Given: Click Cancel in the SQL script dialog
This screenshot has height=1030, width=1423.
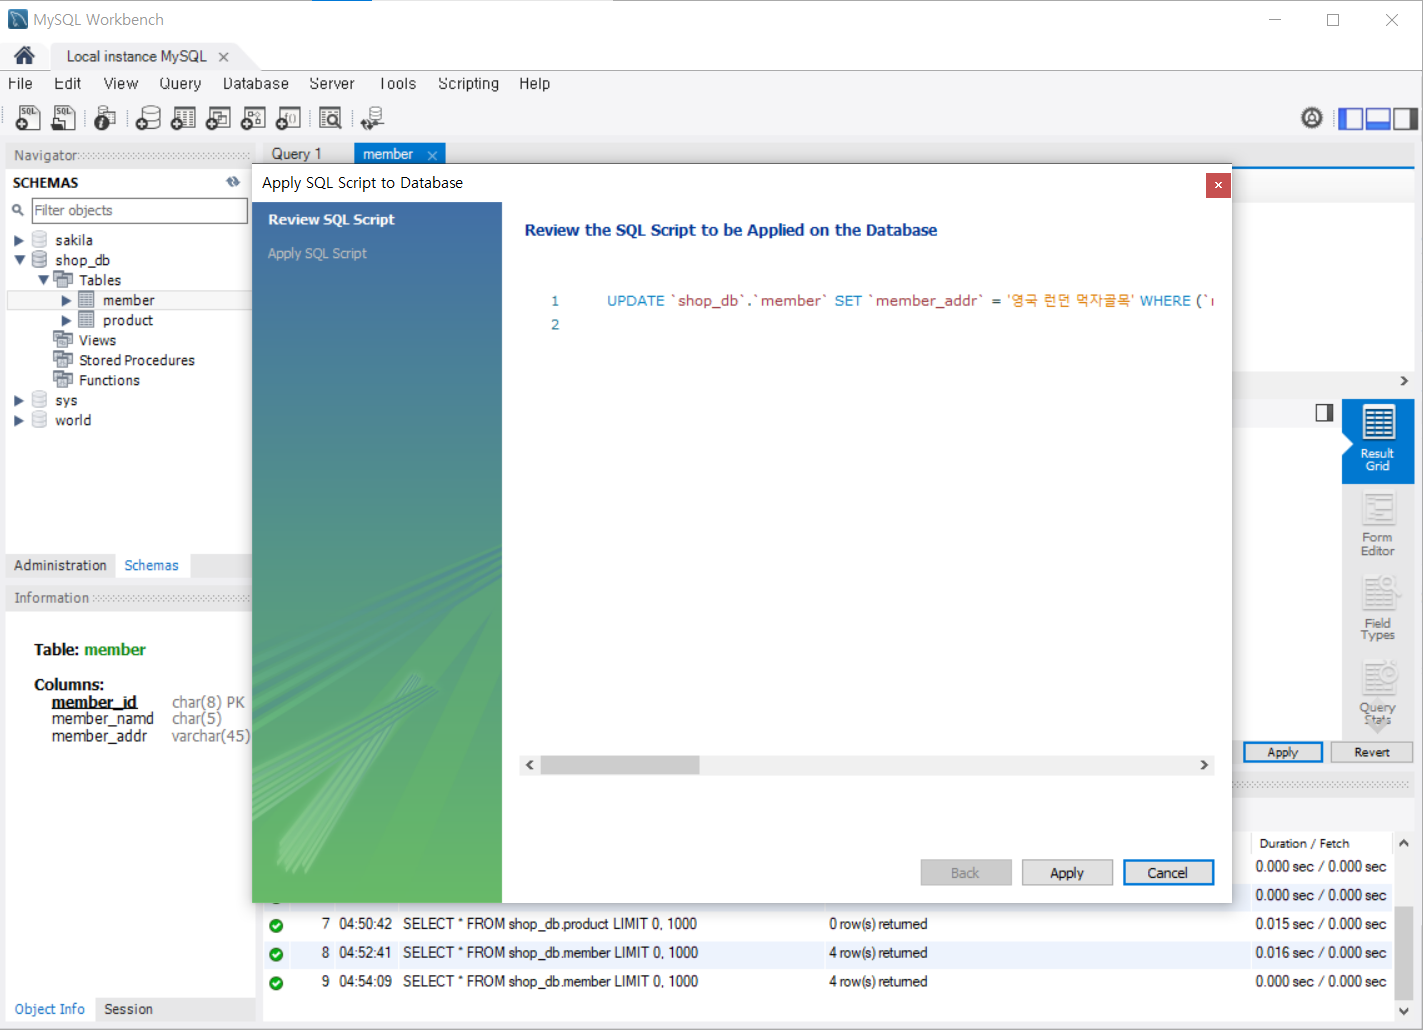Looking at the screenshot, I should point(1168,873).
